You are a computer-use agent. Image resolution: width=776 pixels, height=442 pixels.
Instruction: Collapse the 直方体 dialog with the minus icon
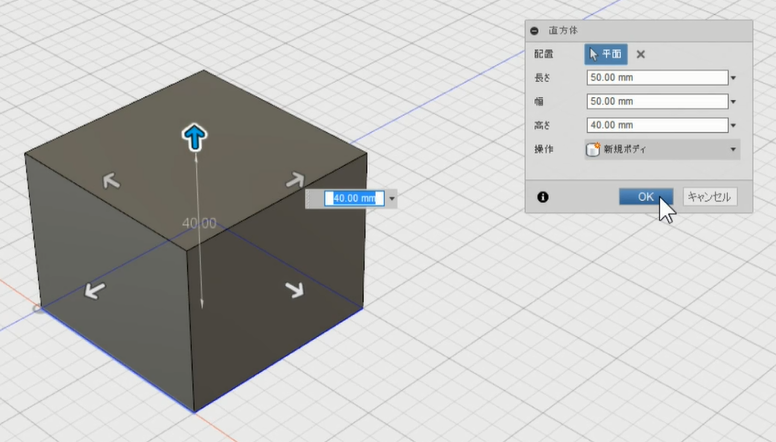[x=534, y=31]
